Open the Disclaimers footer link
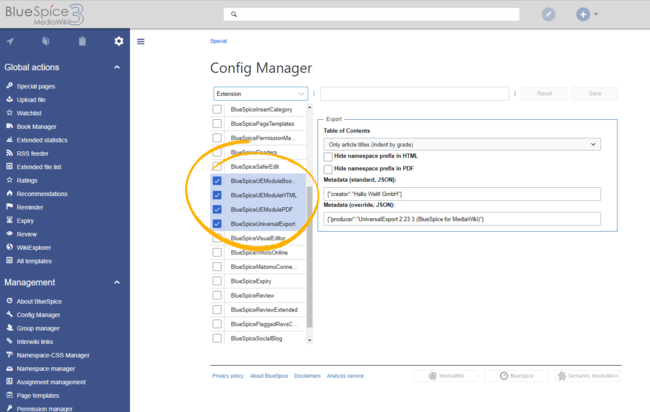 pyautogui.click(x=307, y=376)
